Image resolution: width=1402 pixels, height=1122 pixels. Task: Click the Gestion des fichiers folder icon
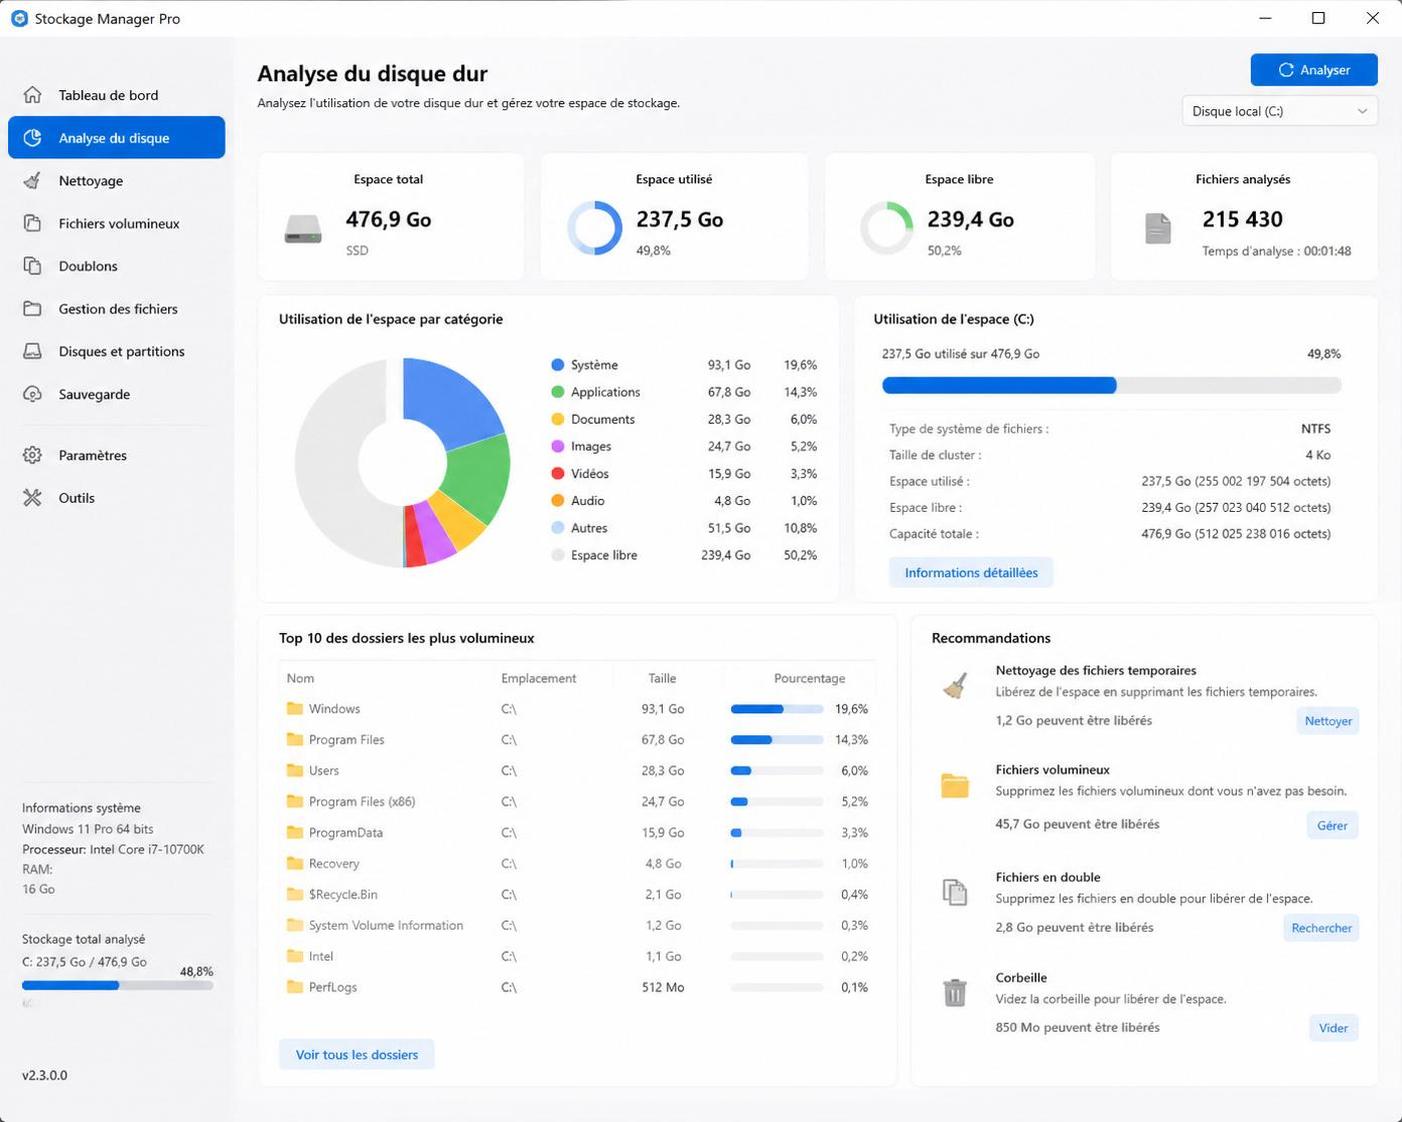33,309
